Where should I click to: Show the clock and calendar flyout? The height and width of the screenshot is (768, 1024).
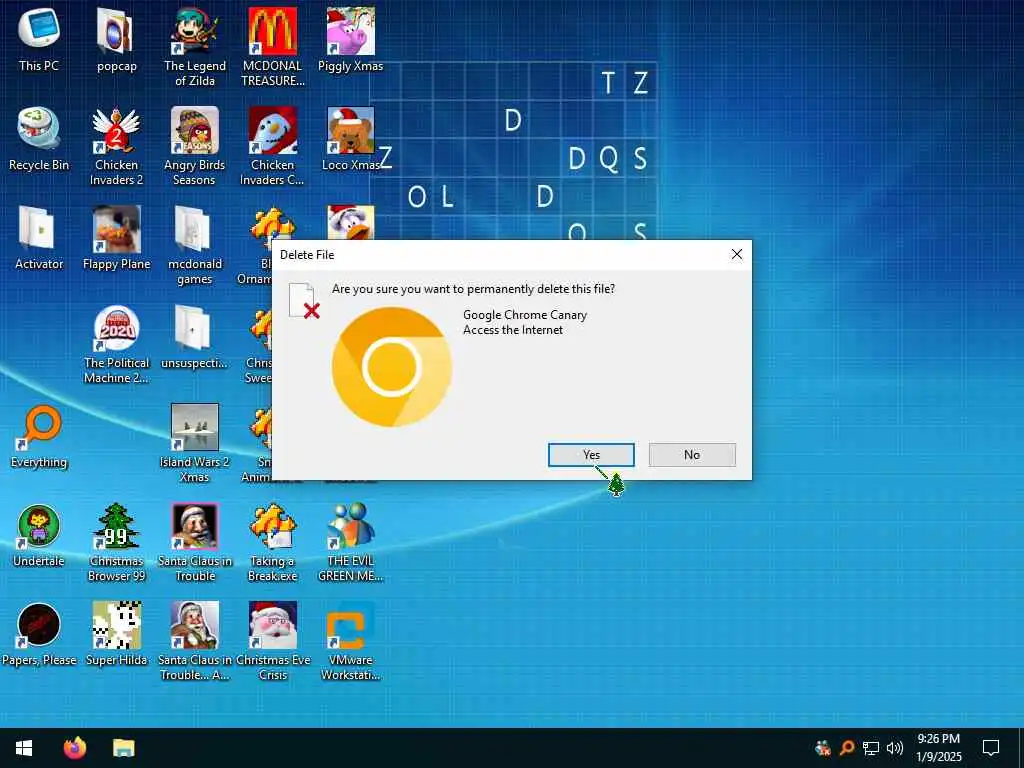[938, 748]
